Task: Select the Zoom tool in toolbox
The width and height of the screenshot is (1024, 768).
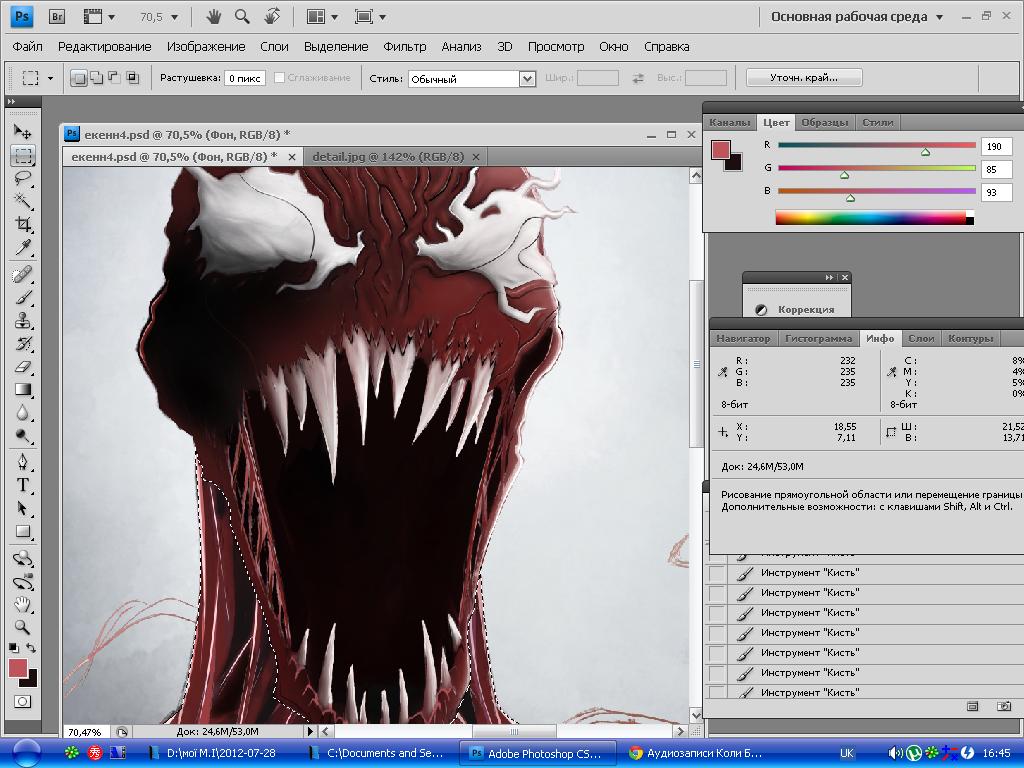Action: 23,627
